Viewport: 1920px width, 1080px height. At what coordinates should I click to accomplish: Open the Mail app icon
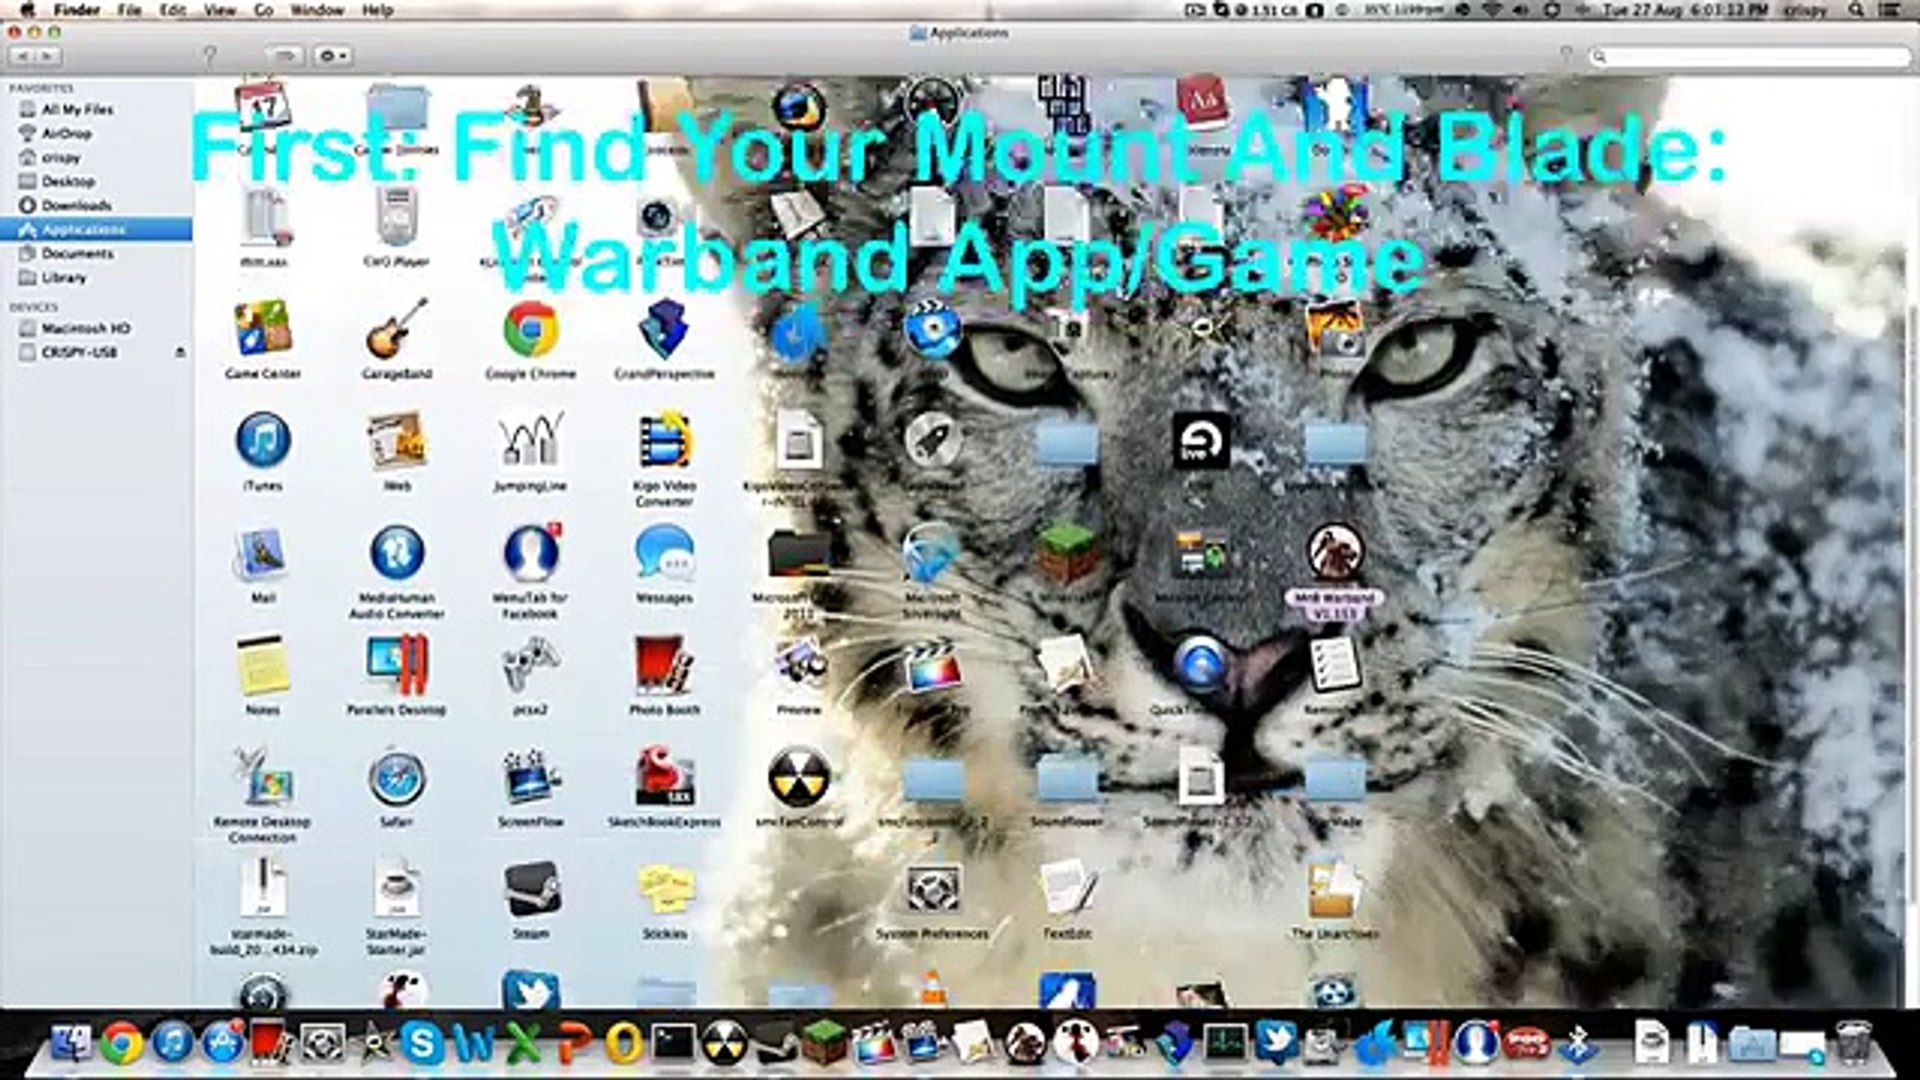[x=262, y=553]
